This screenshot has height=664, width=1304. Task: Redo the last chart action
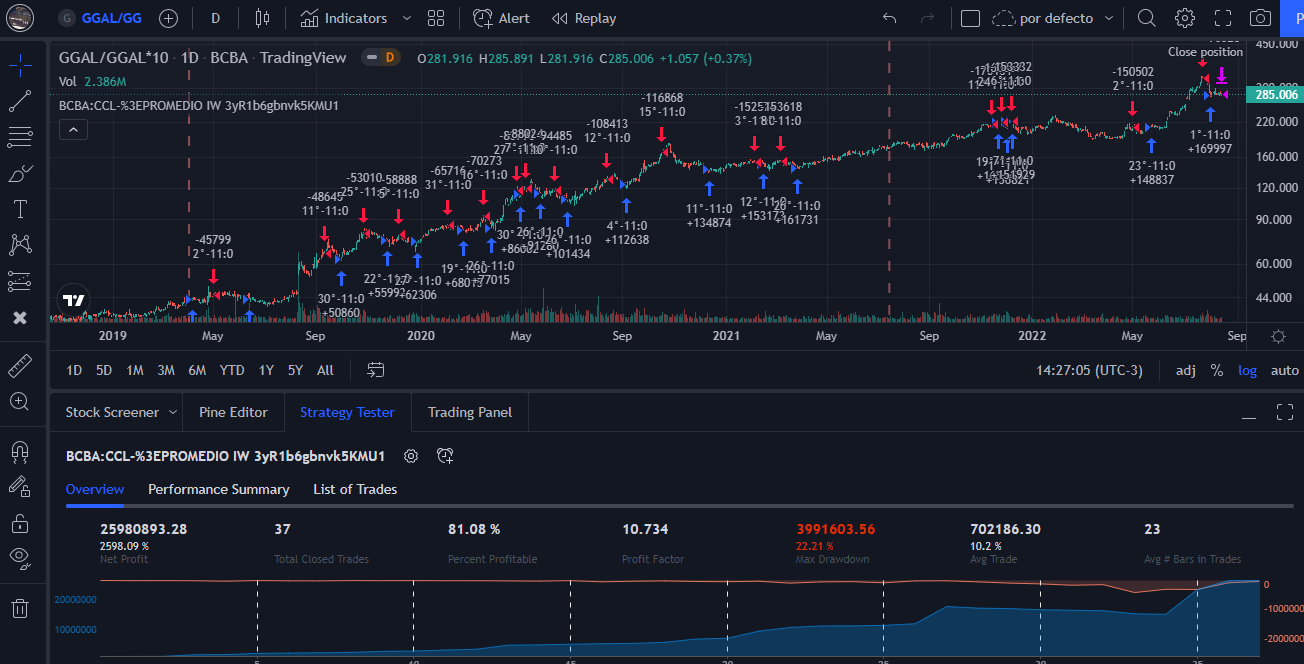(927, 18)
